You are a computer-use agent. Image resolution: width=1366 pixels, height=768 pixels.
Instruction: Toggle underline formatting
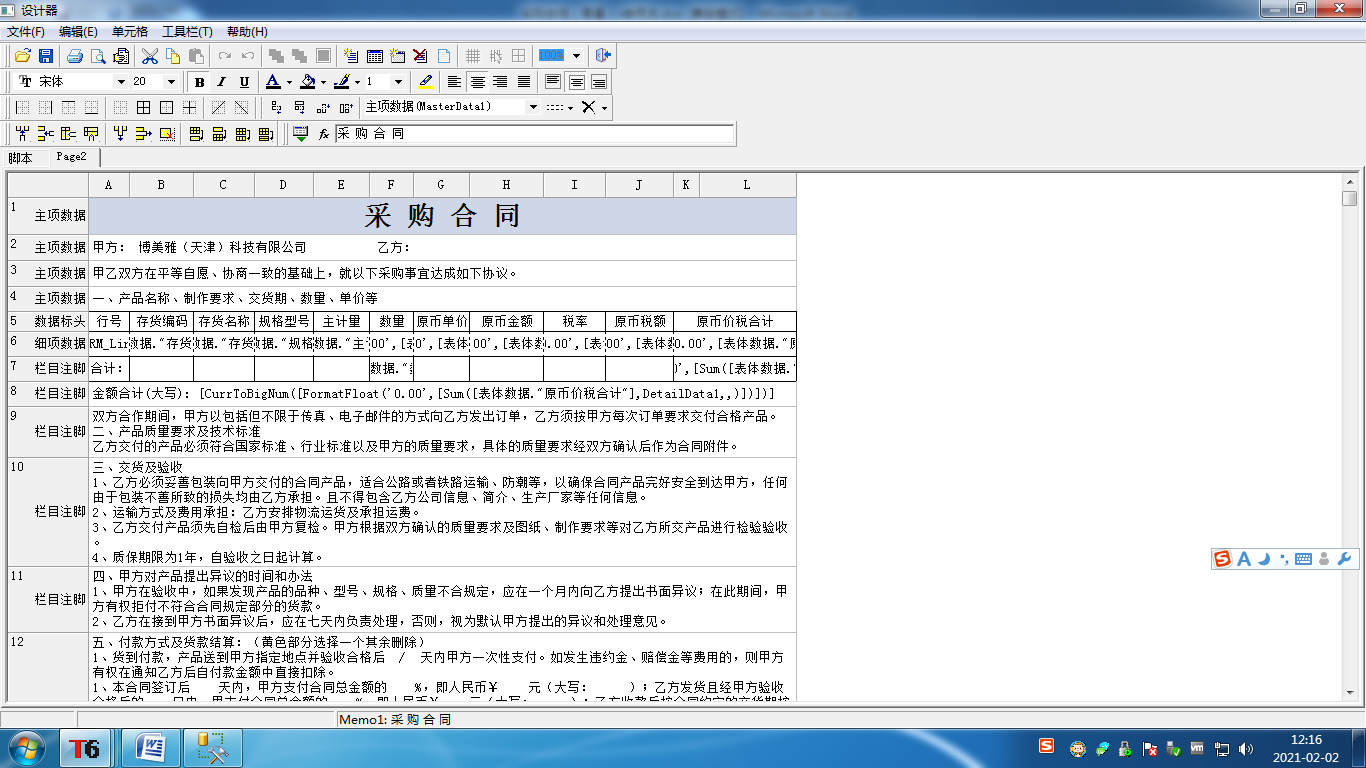coord(244,82)
